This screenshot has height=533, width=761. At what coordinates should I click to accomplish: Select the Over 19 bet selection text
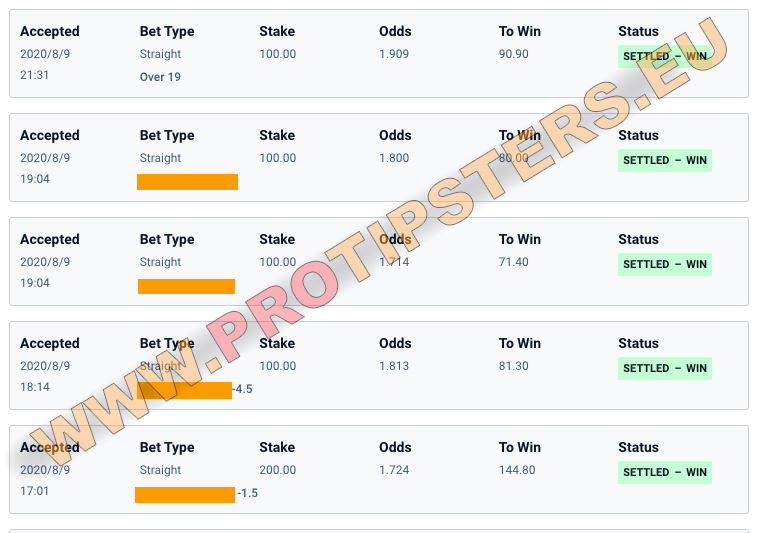point(160,77)
